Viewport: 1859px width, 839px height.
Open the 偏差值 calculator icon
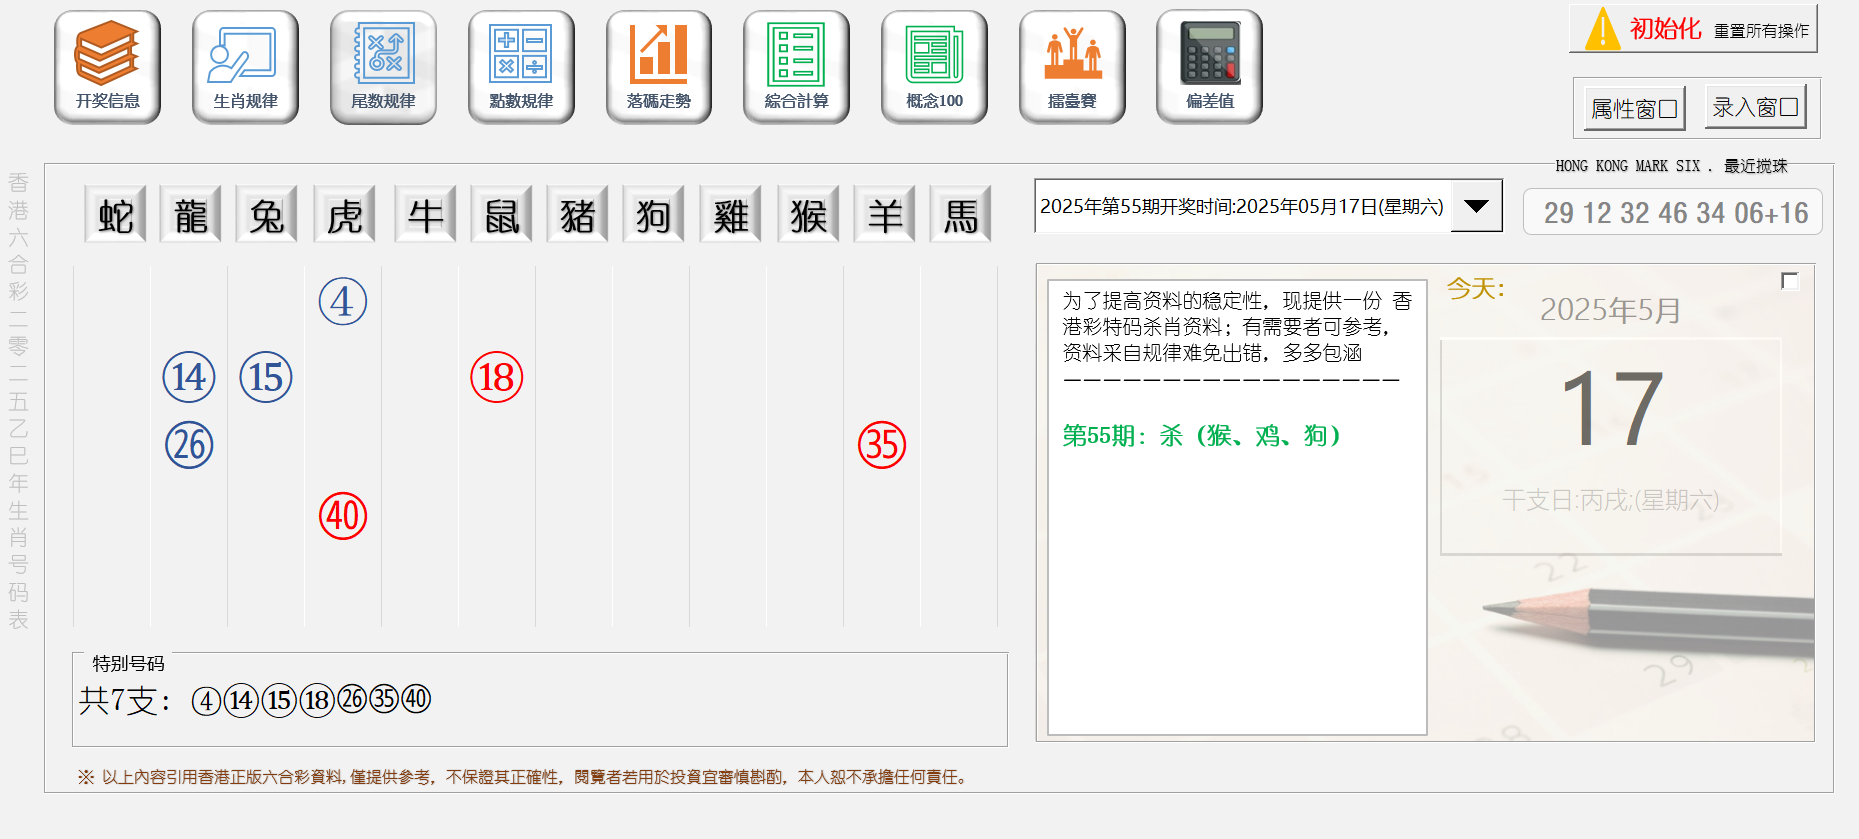pyautogui.click(x=1210, y=67)
